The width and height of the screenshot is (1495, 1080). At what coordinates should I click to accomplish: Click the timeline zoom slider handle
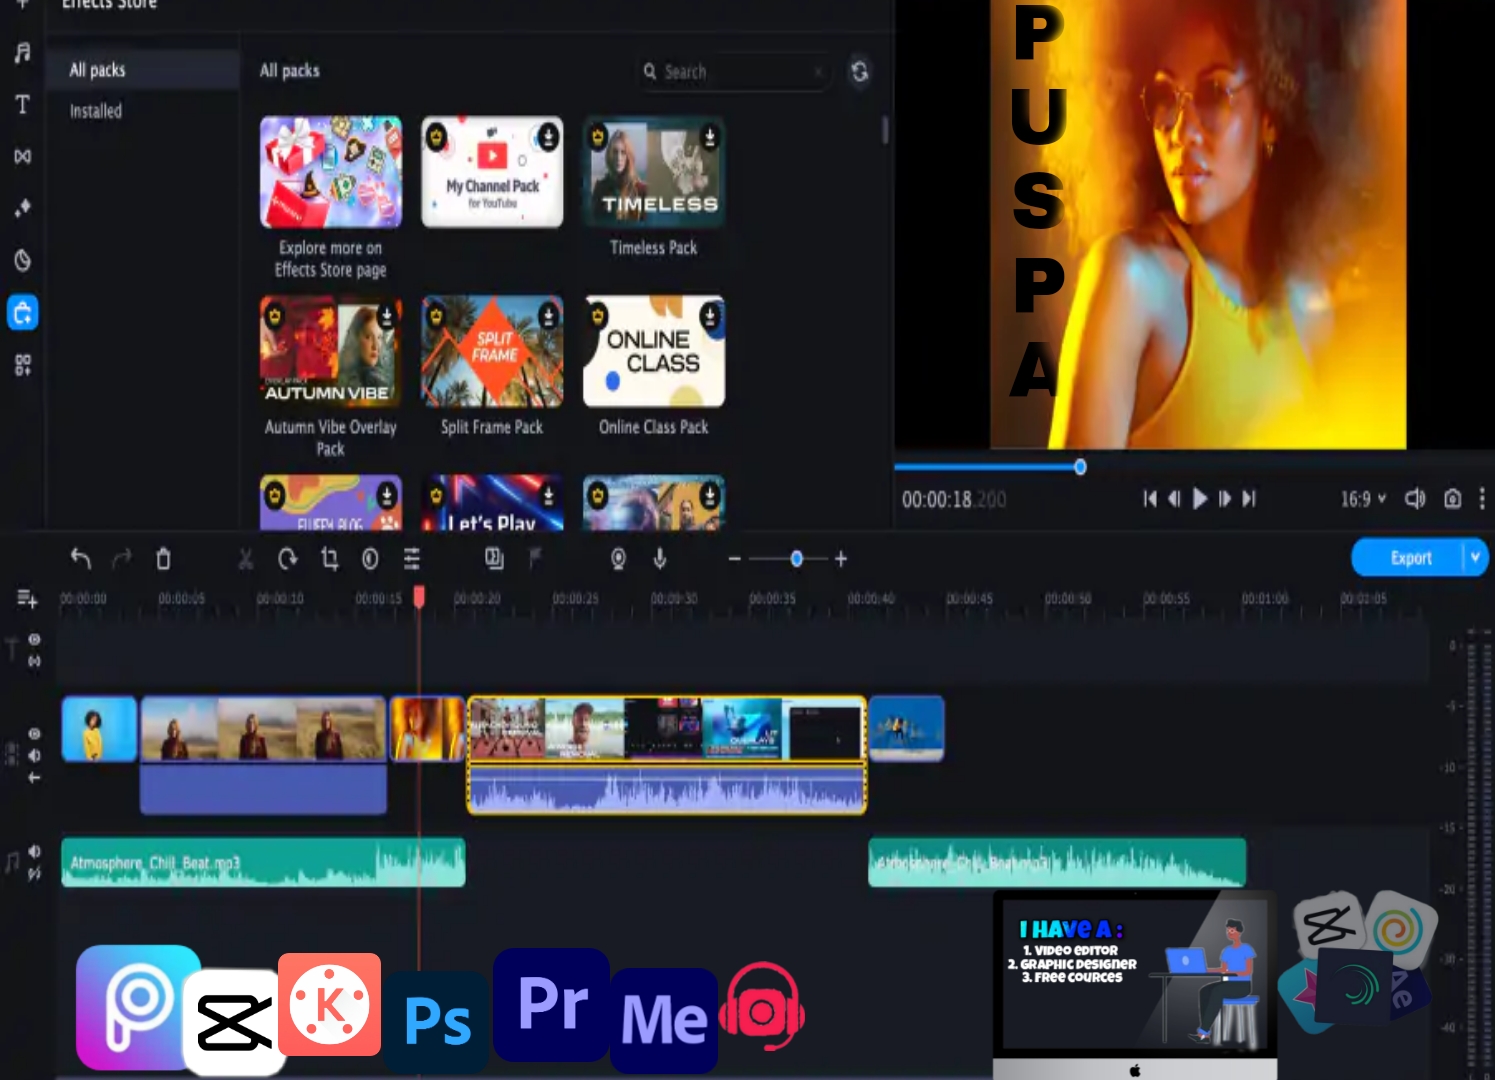click(x=796, y=559)
